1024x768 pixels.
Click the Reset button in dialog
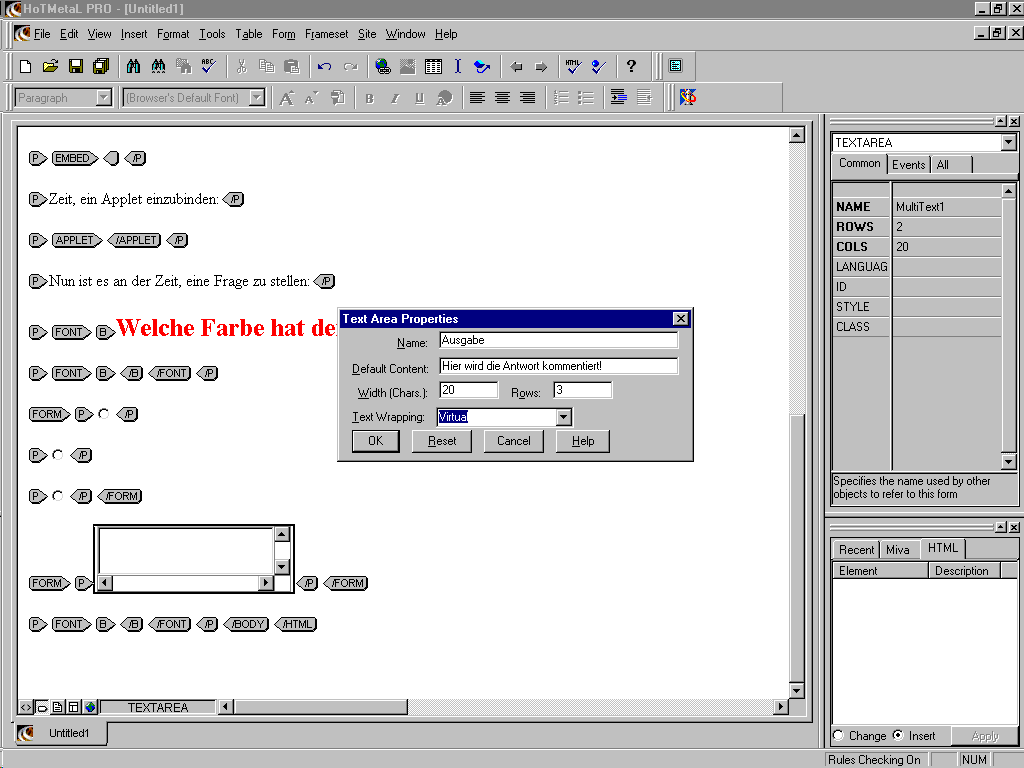coord(442,441)
